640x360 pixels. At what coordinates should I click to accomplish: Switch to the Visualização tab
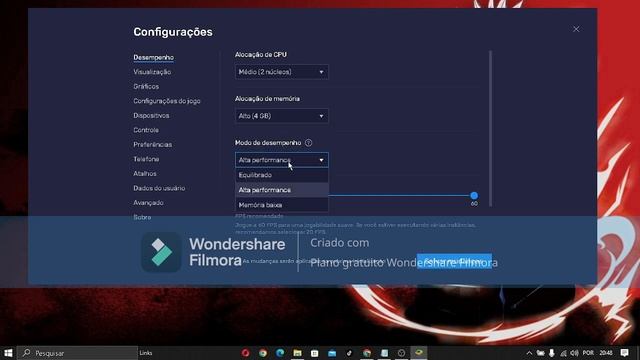click(152, 72)
